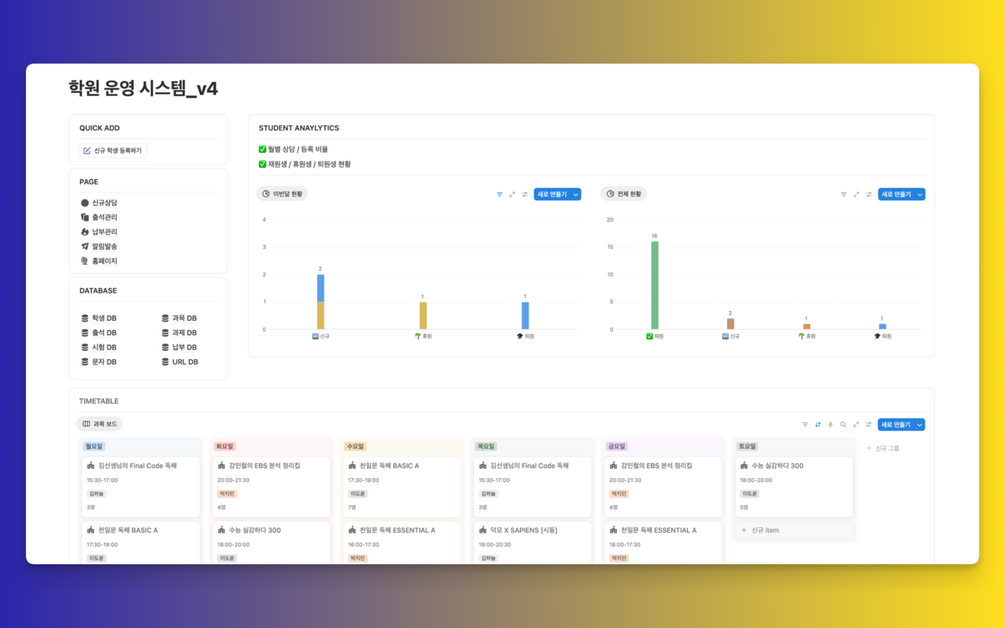Click the filter icon in 이번달 현황 chart toolbar
The image size is (1005, 628).
[x=499, y=194]
